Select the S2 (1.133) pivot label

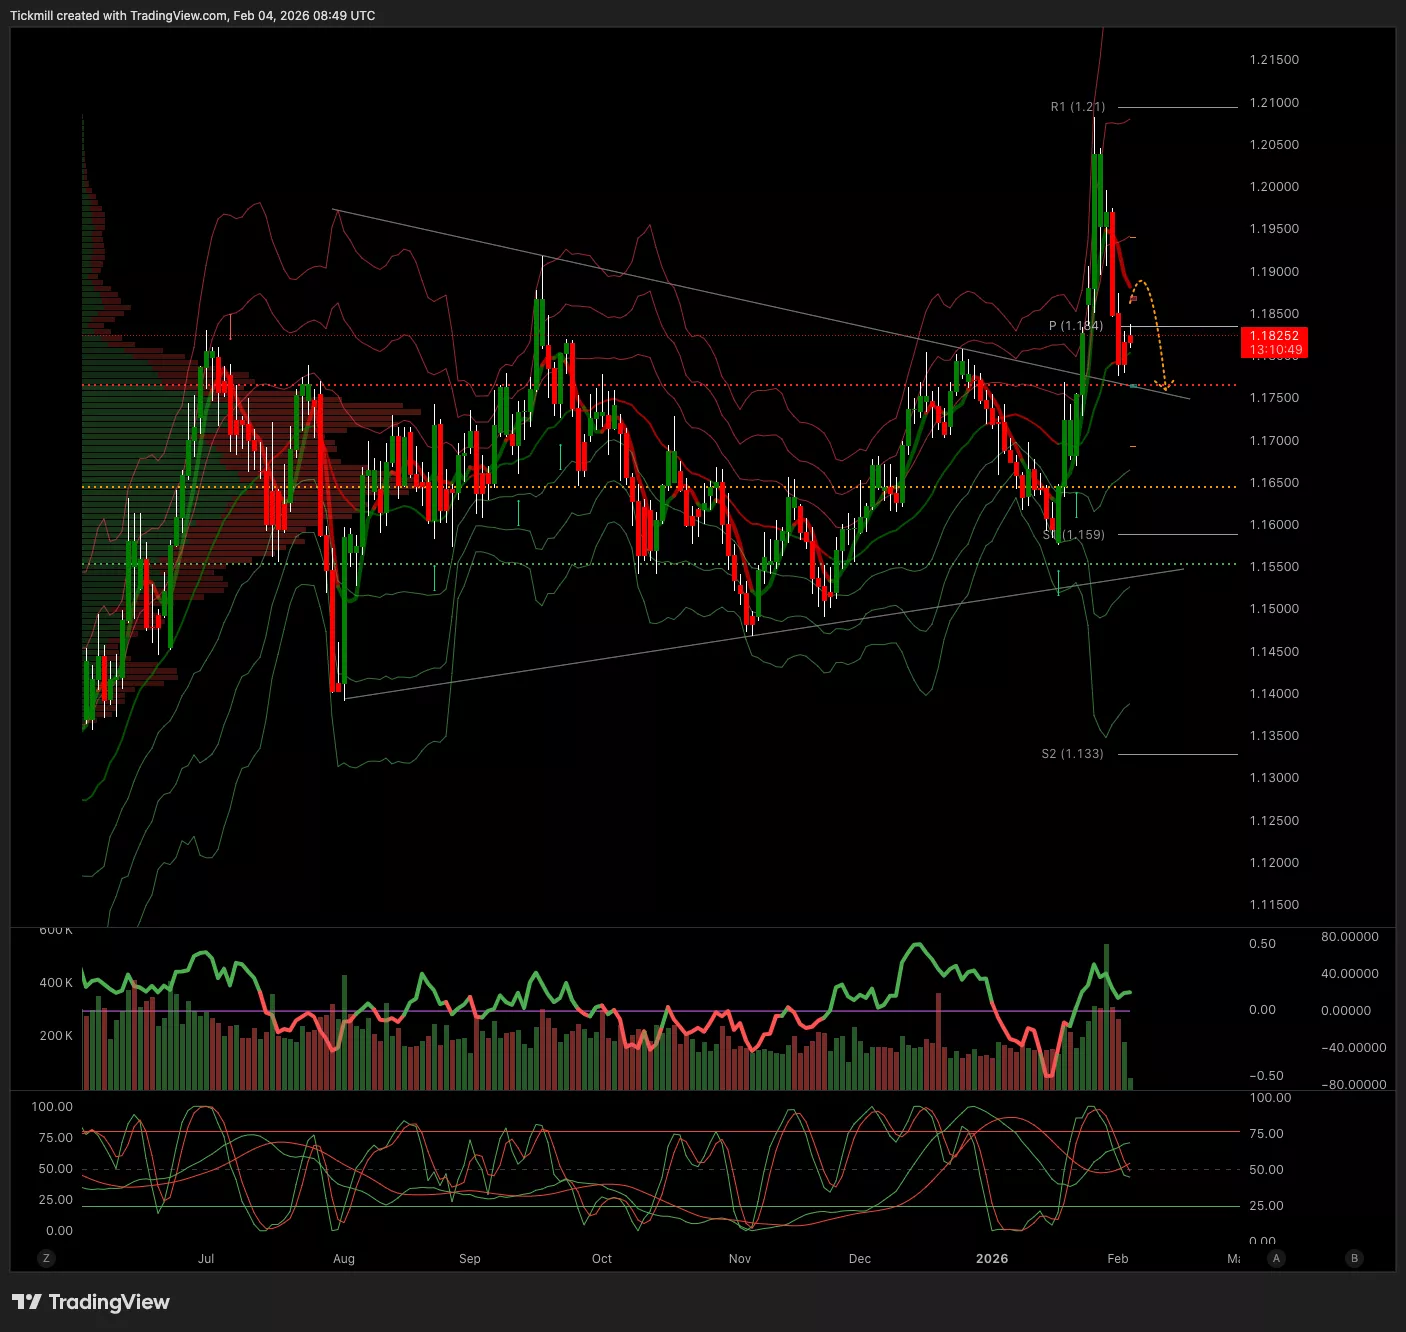click(x=1072, y=754)
